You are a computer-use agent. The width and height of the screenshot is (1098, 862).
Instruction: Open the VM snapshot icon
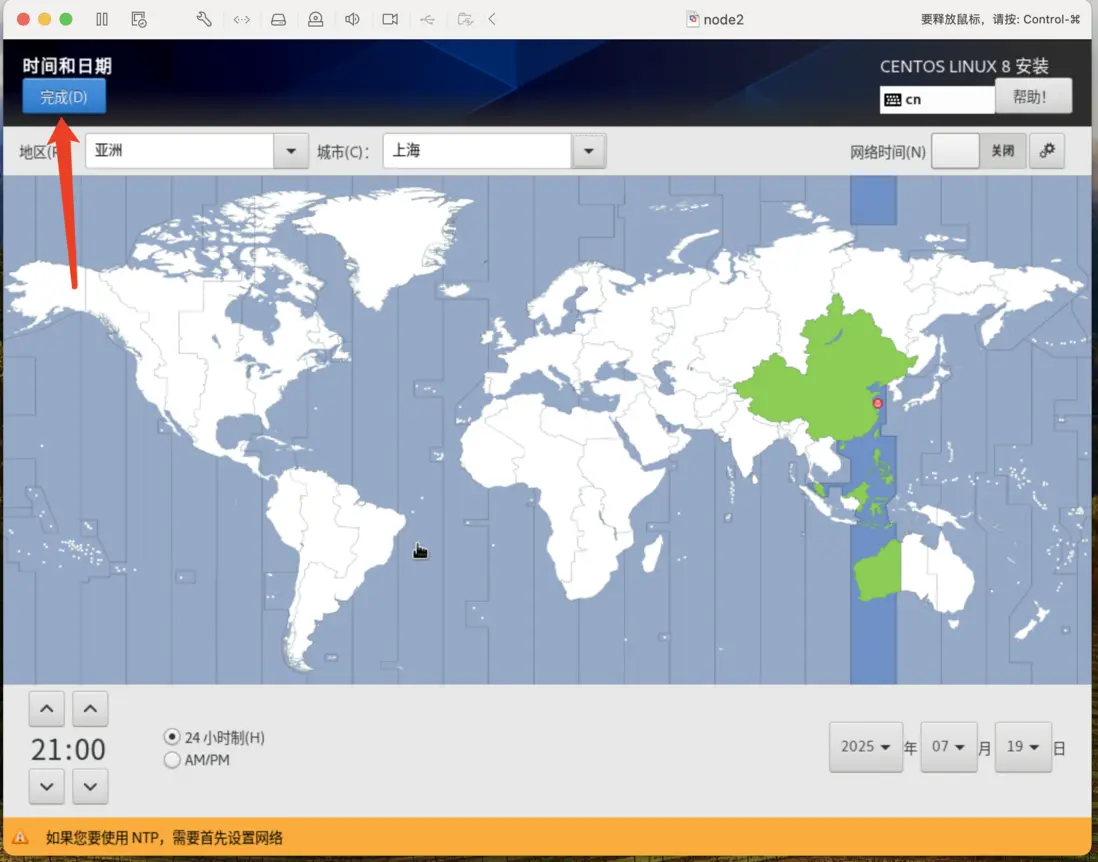coord(139,19)
